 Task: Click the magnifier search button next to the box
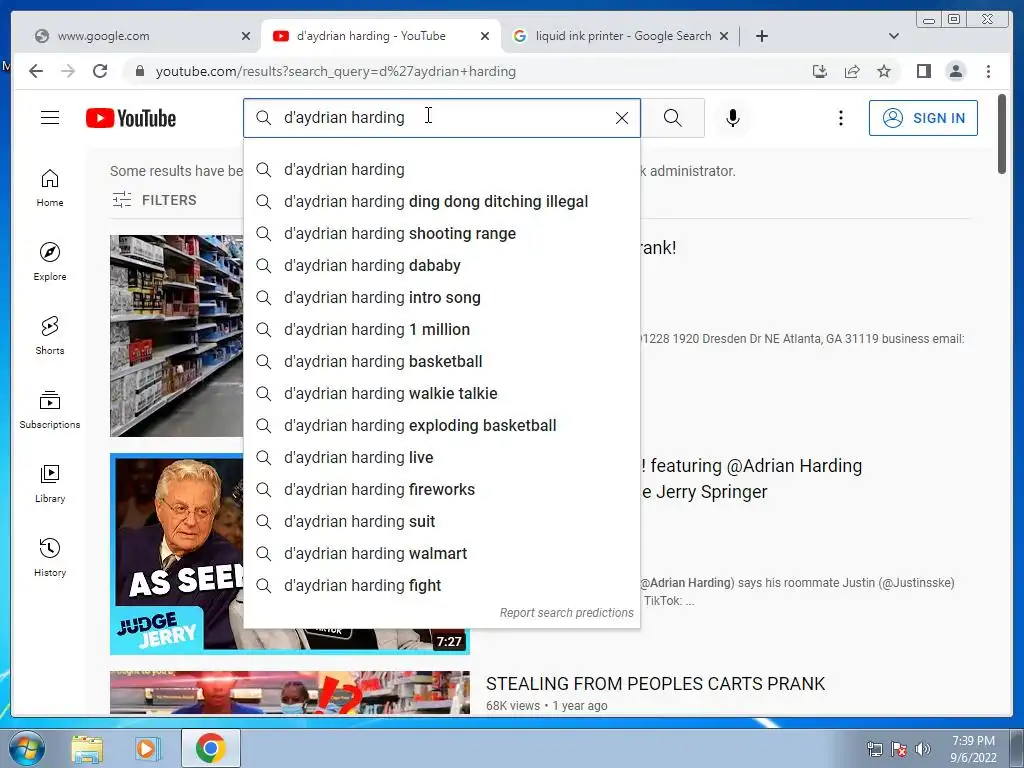[673, 118]
